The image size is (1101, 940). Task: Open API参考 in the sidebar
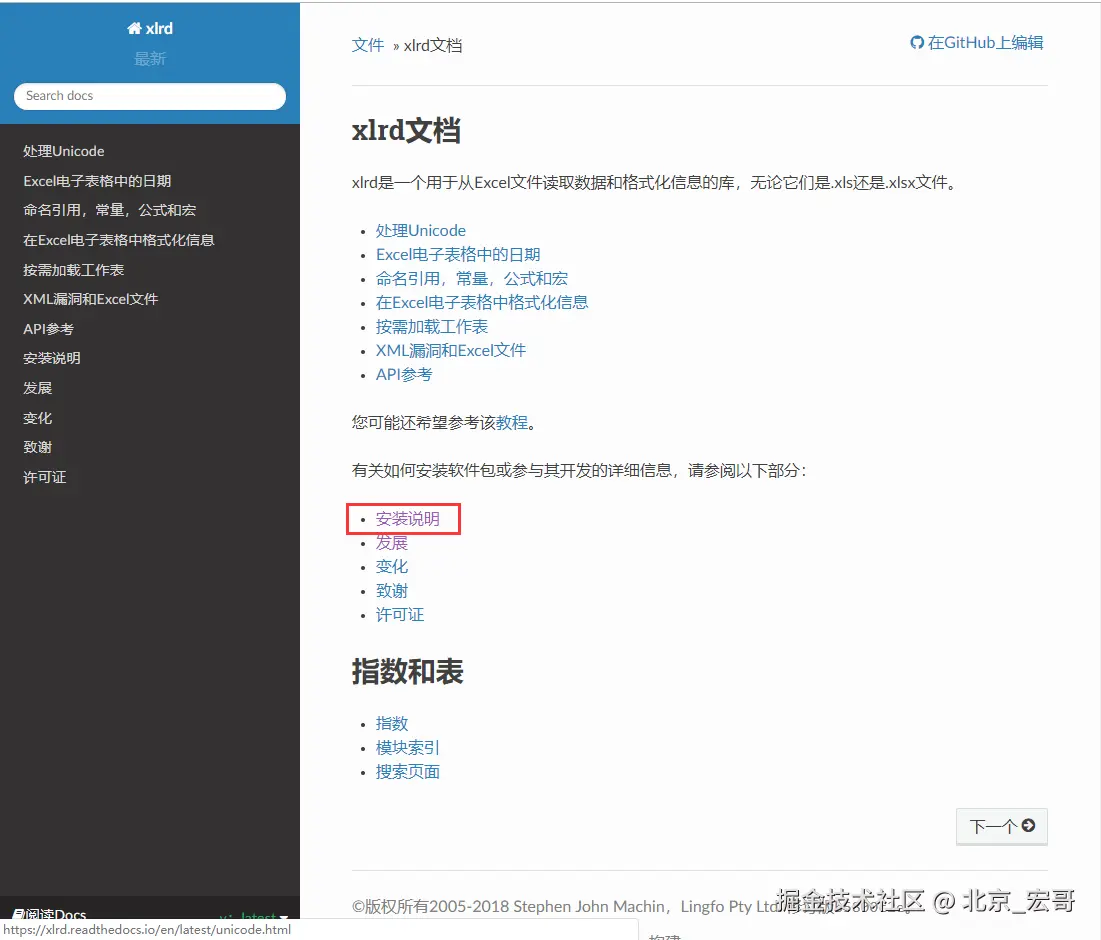click(x=48, y=329)
